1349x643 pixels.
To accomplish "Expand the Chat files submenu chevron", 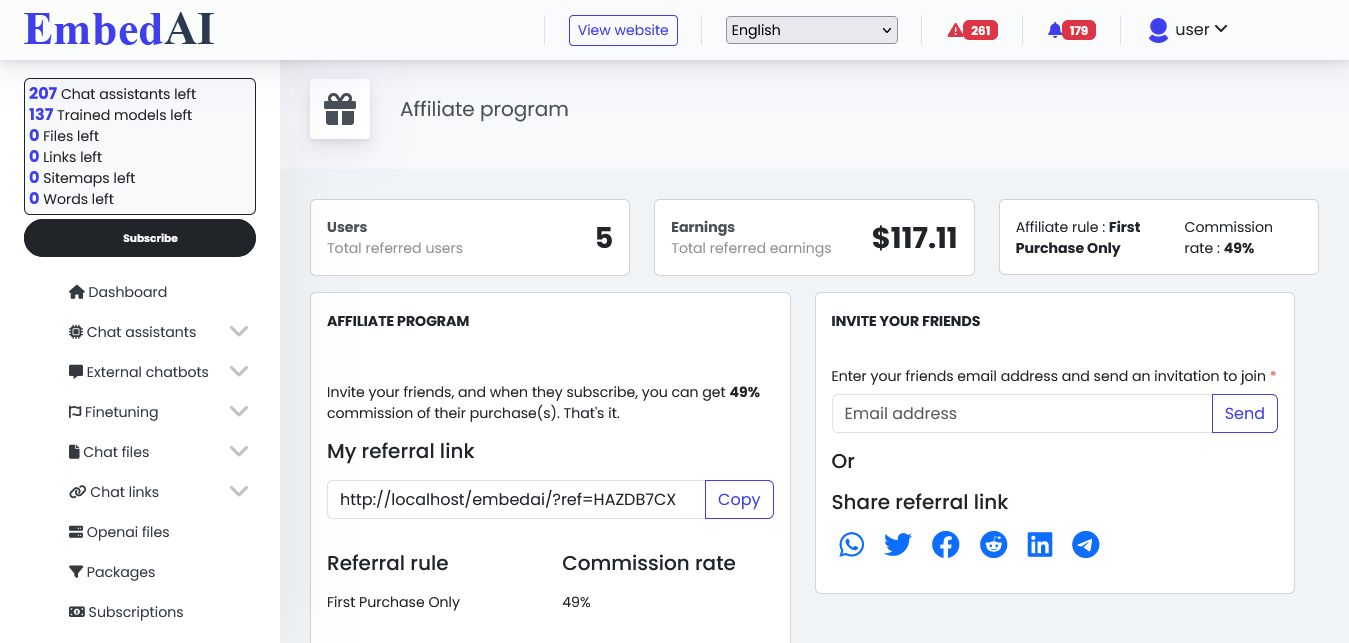I will [x=239, y=451].
